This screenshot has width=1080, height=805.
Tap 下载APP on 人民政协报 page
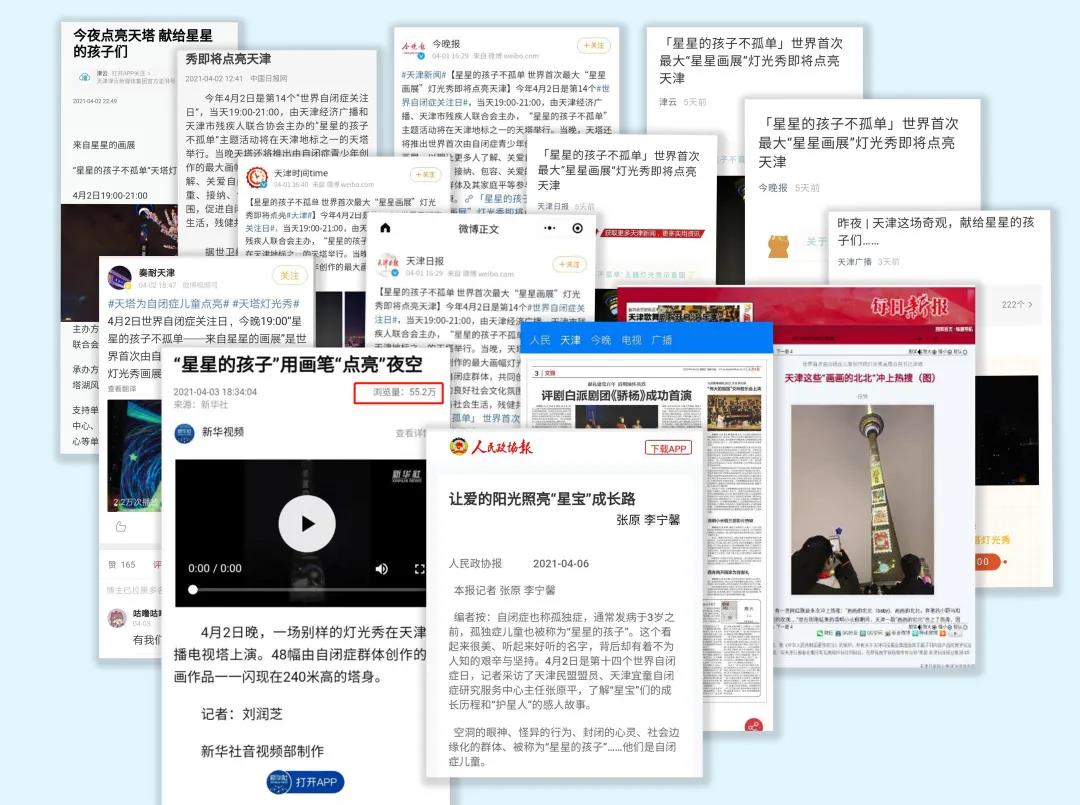(x=668, y=448)
